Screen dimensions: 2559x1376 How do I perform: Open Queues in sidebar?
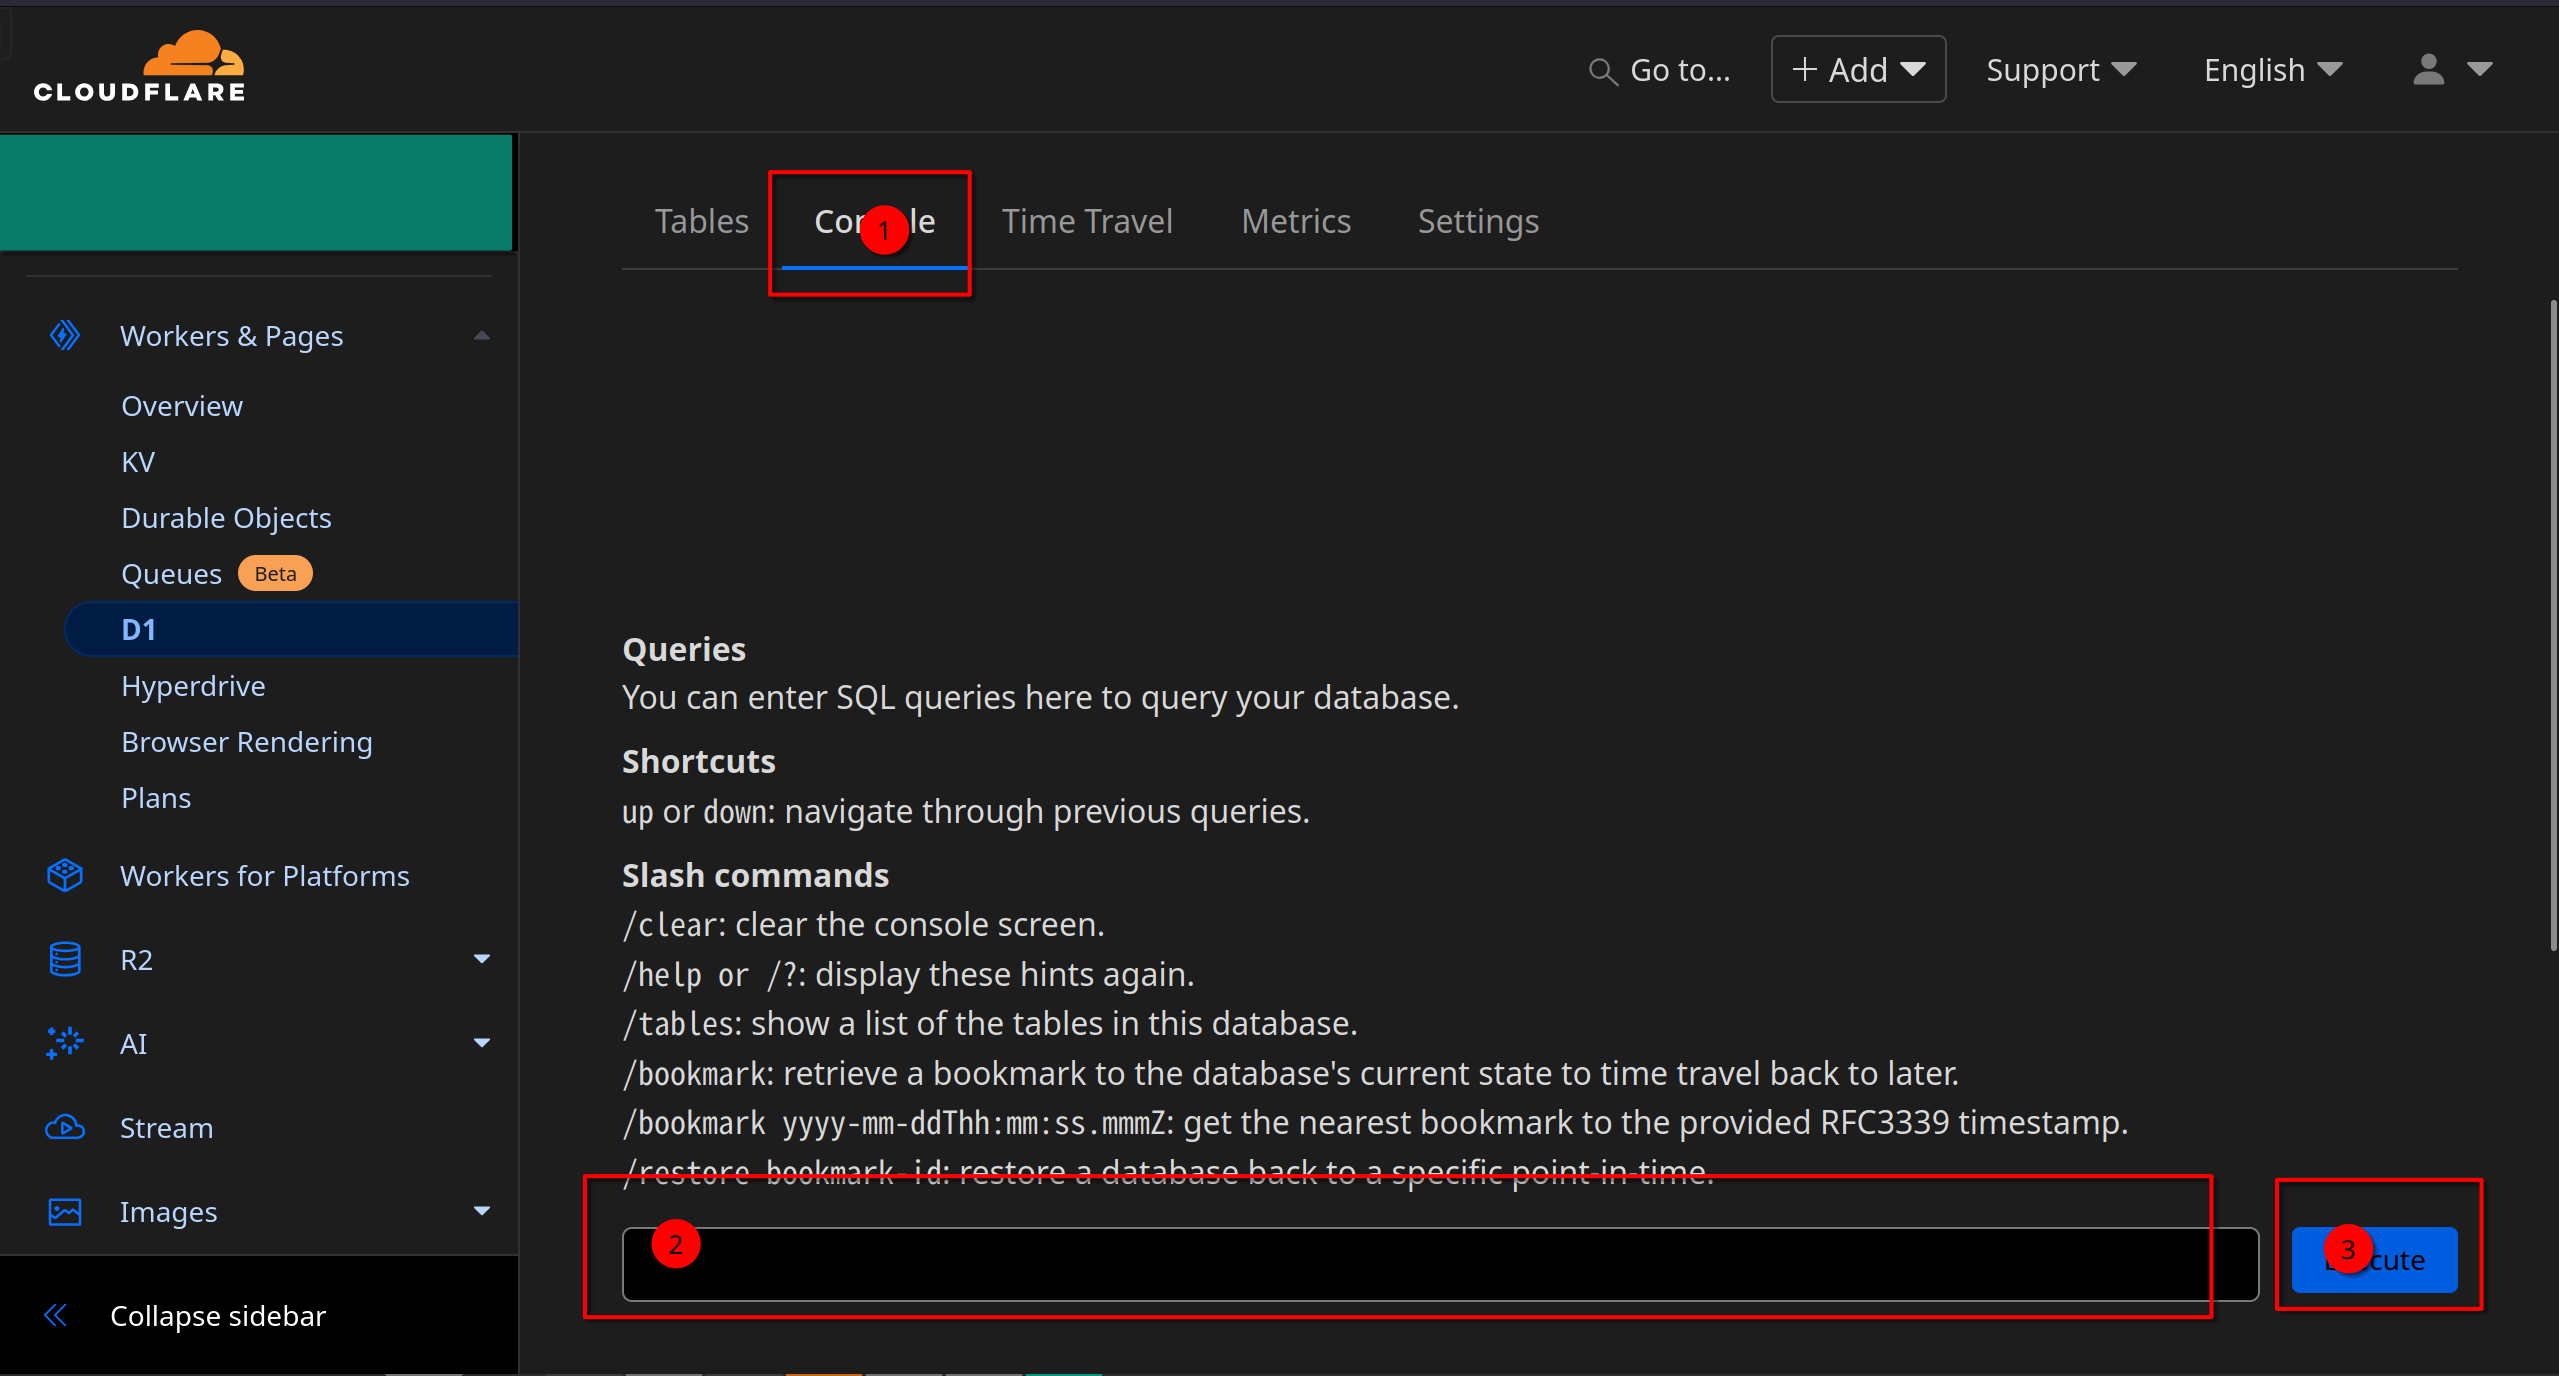click(x=171, y=574)
